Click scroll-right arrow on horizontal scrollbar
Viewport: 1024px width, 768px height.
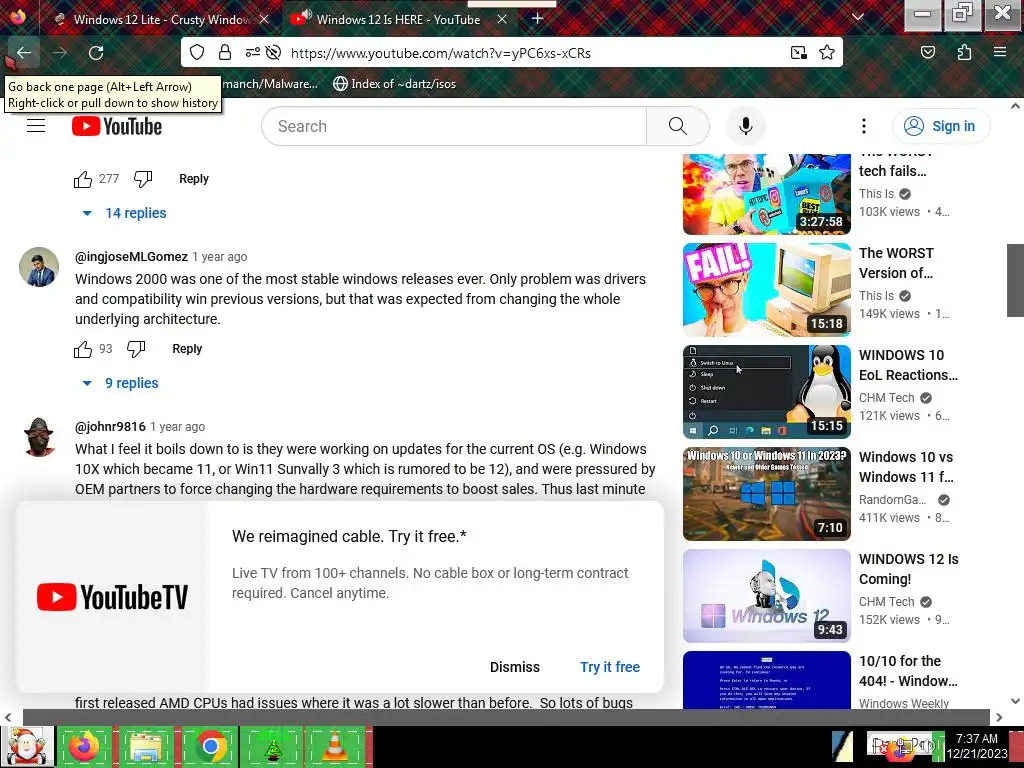pos(999,717)
